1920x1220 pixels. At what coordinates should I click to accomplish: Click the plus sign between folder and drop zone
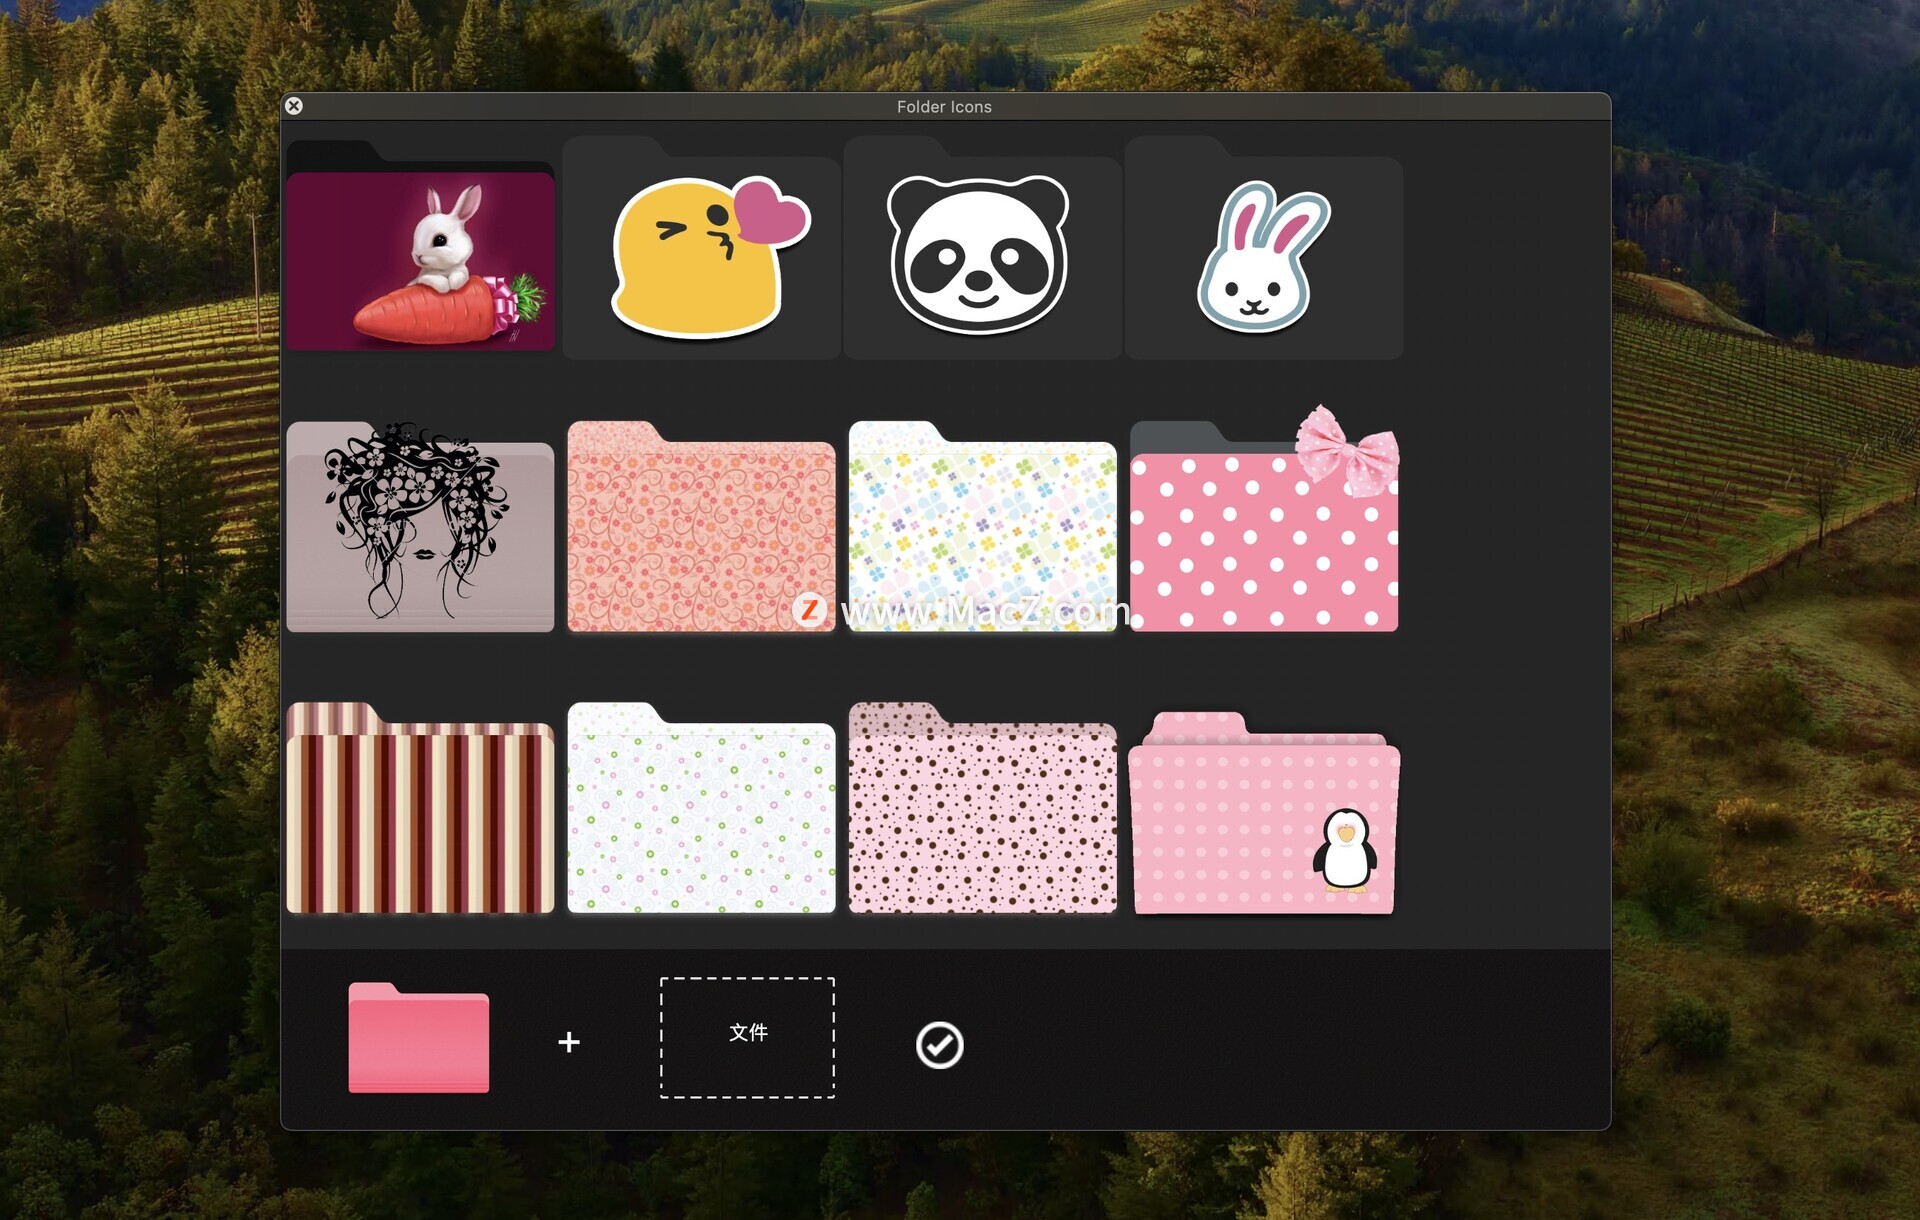tap(569, 1042)
